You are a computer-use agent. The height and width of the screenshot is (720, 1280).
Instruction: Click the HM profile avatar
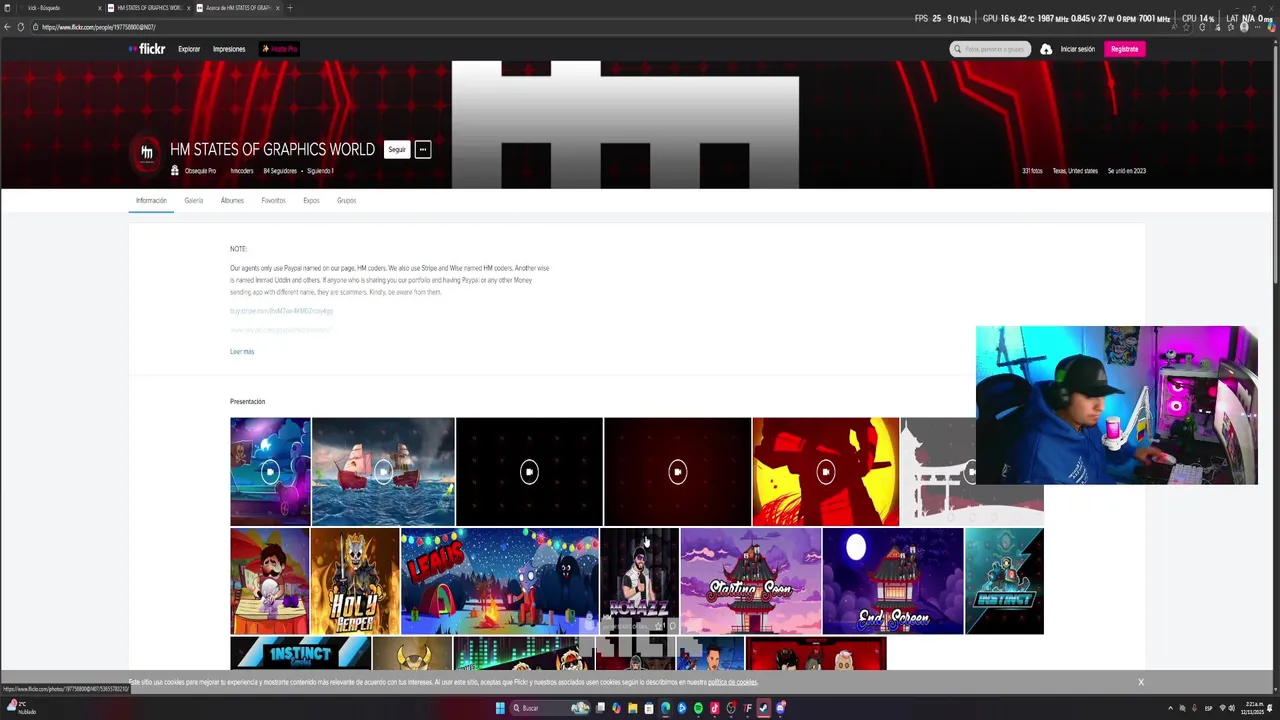tap(147, 152)
